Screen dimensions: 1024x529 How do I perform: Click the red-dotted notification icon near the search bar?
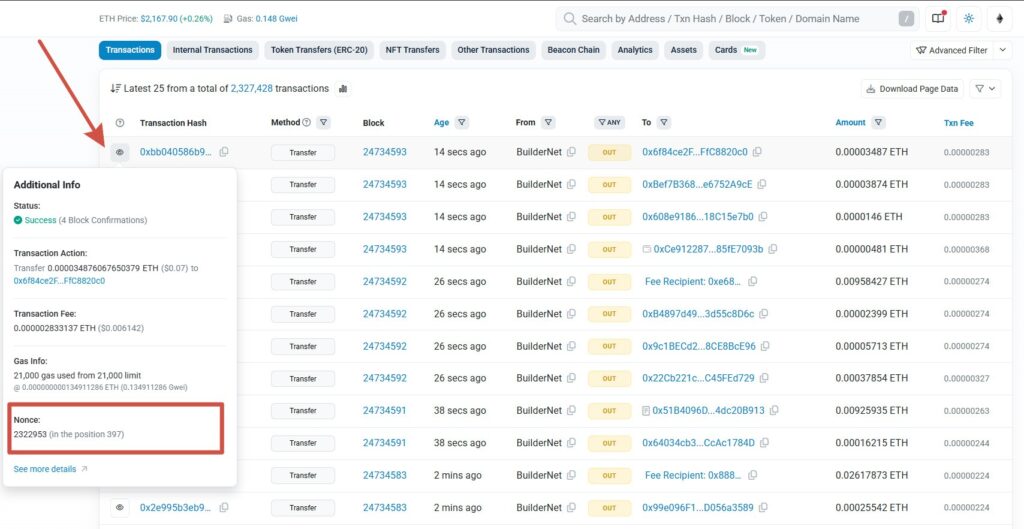[938, 19]
